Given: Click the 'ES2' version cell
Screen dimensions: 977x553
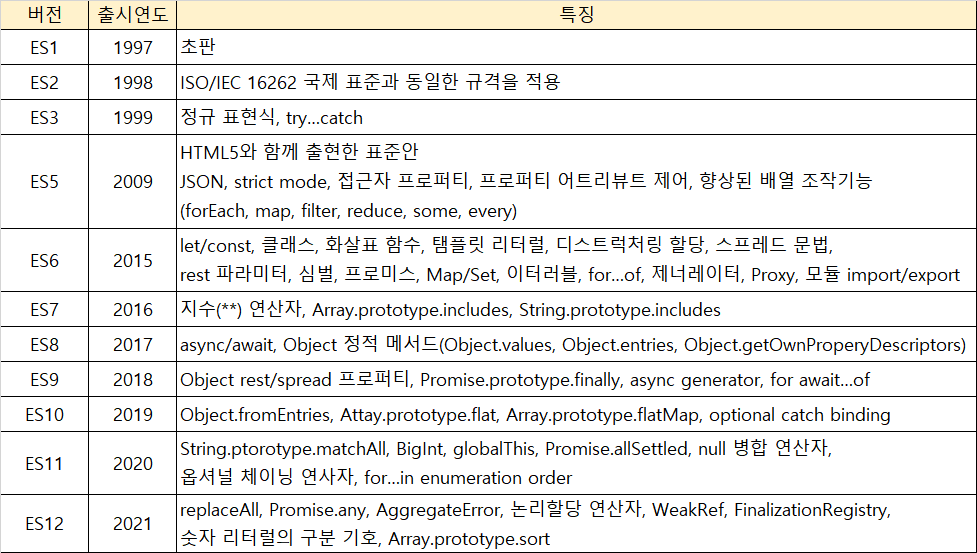Looking at the screenshot, I should click(44, 82).
